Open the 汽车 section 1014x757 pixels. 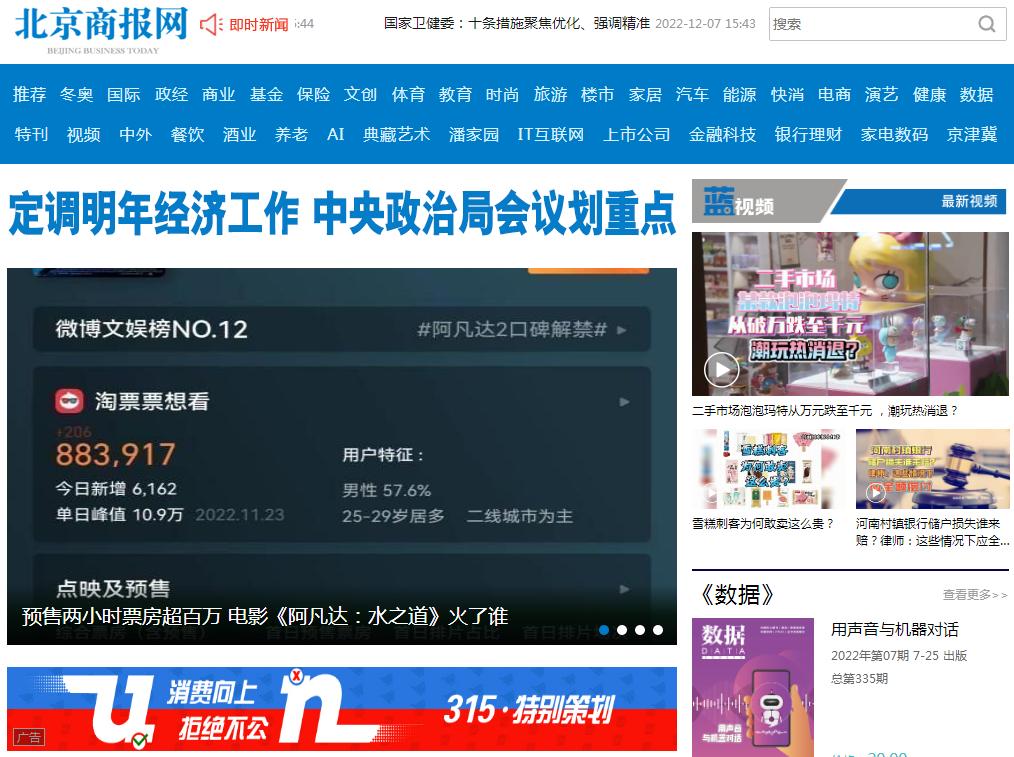click(x=693, y=94)
